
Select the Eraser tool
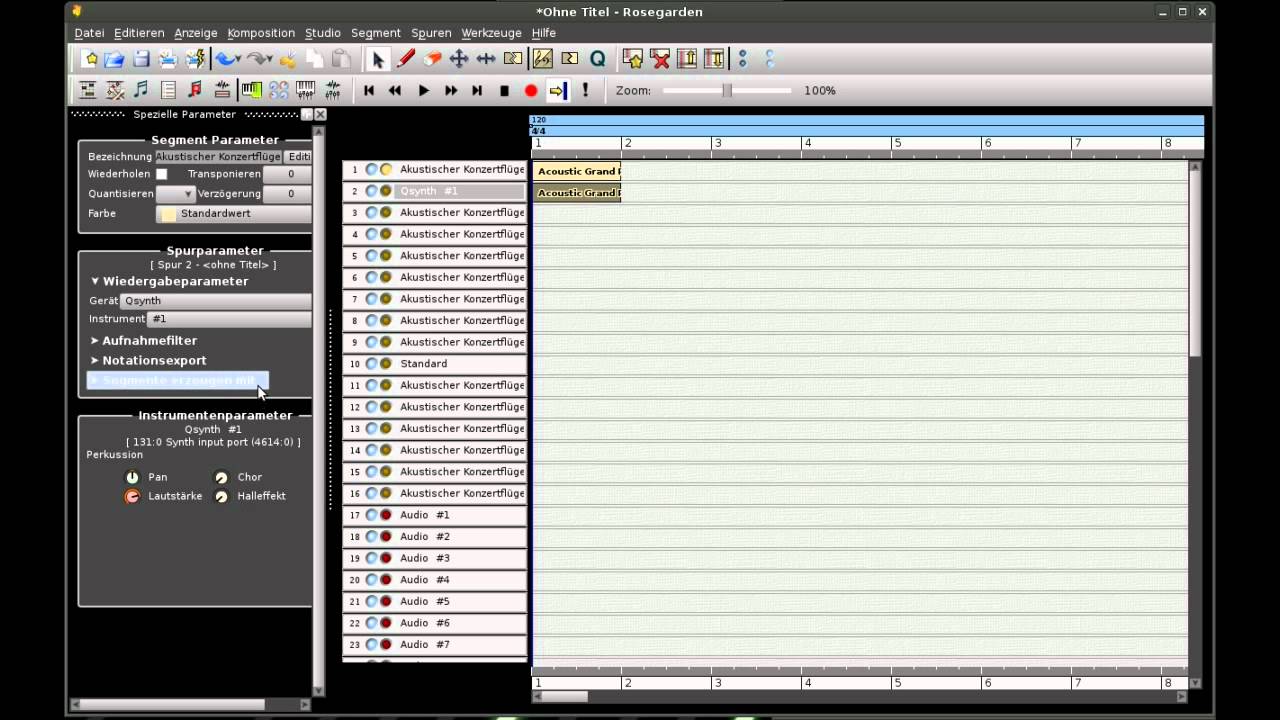(432, 59)
